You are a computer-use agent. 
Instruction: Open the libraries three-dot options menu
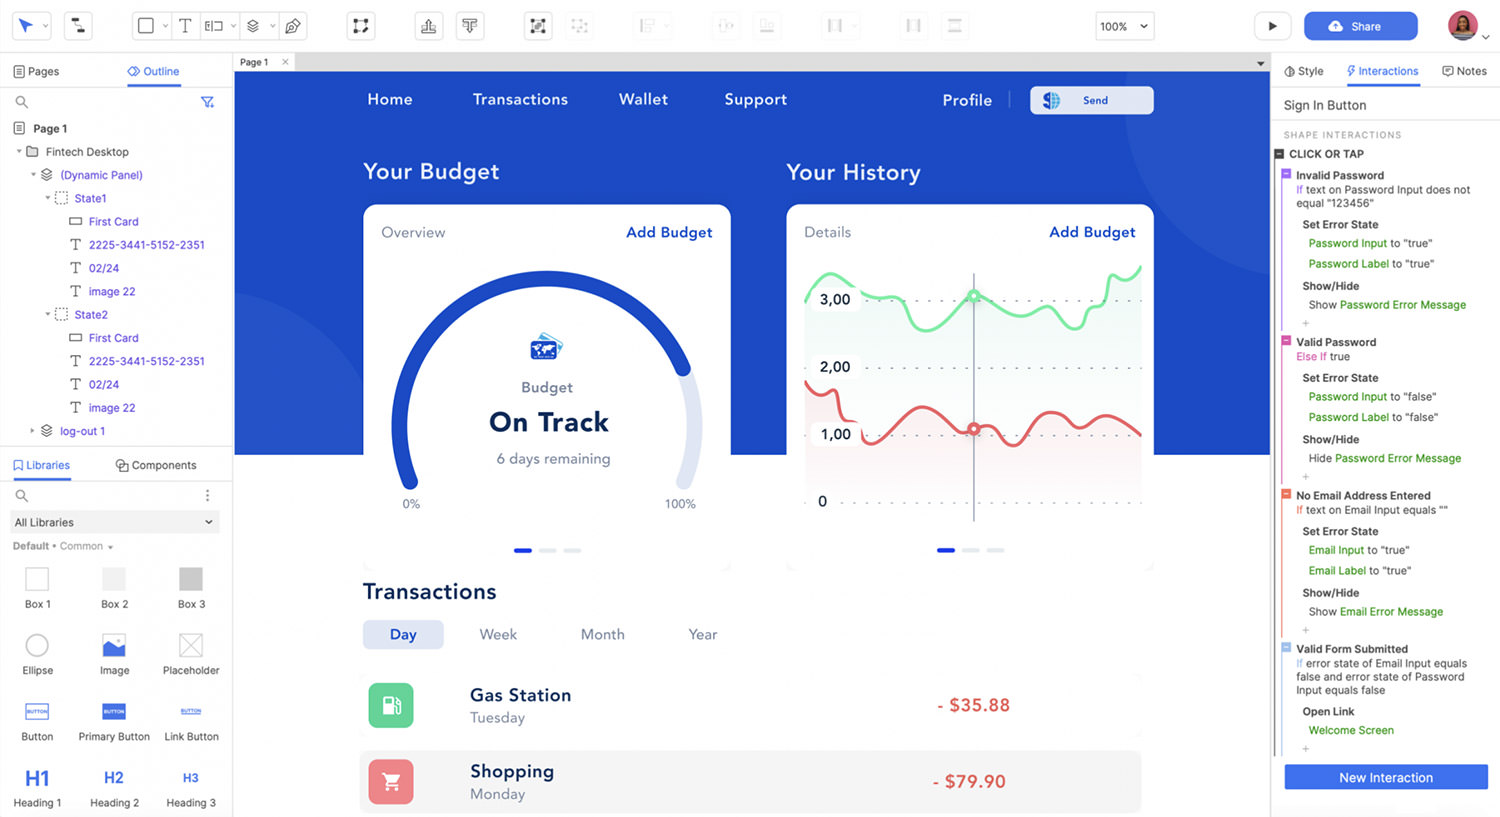(207, 496)
